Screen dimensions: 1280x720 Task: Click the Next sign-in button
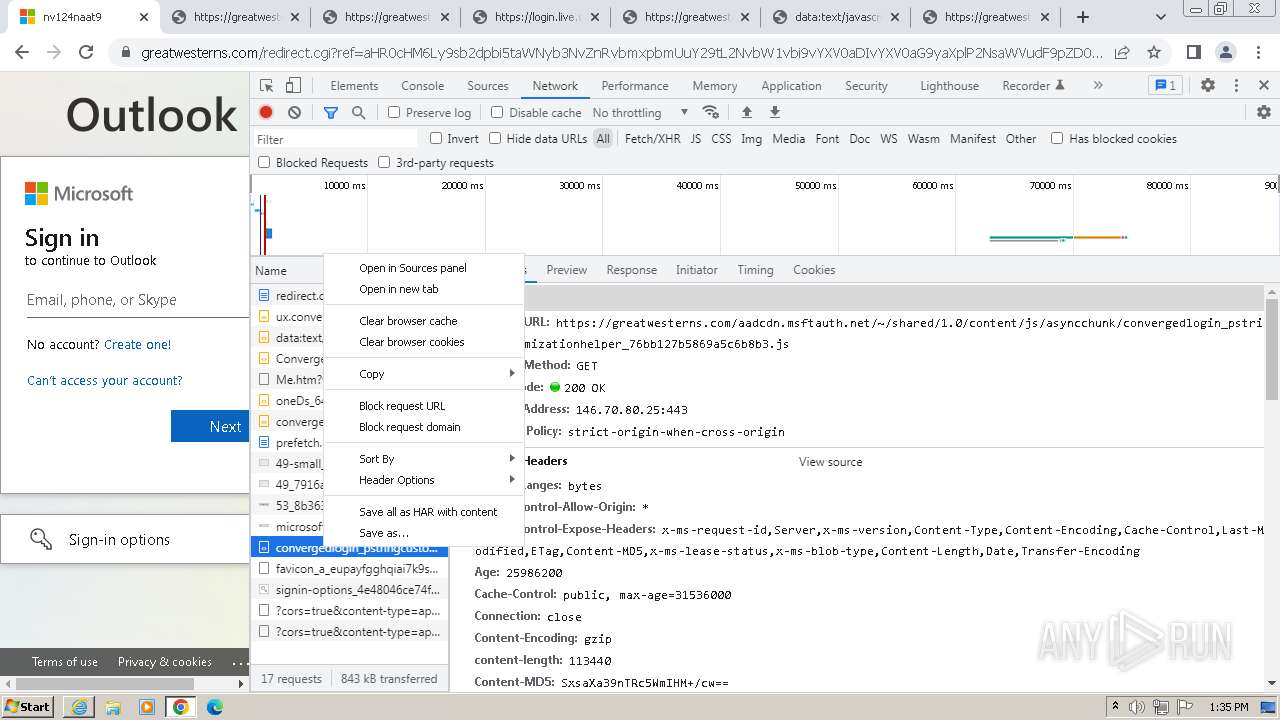click(x=210, y=426)
